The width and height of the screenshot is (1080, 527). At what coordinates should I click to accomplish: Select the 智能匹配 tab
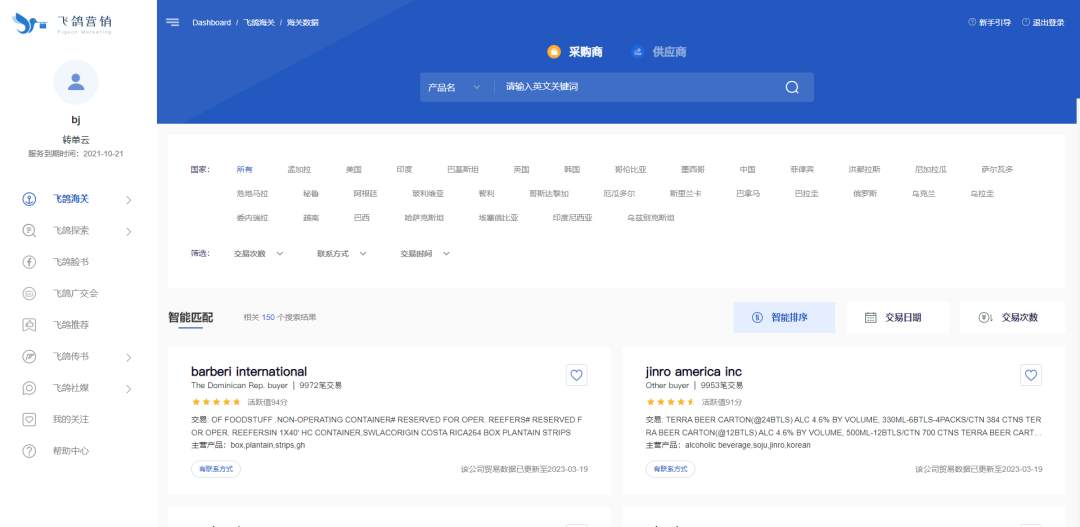(x=191, y=318)
